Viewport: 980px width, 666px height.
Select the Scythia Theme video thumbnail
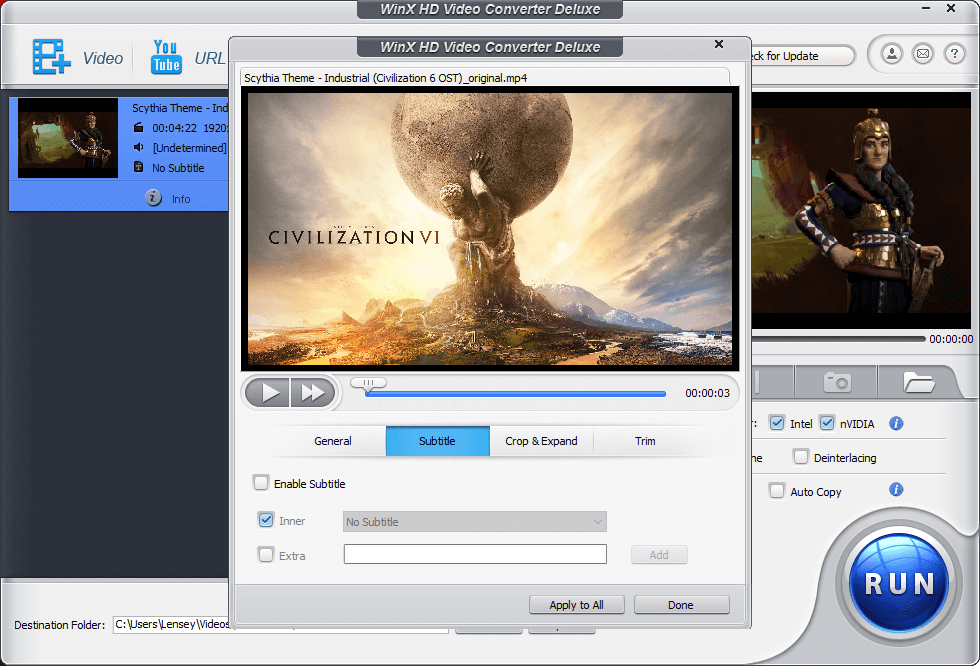(x=68, y=137)
